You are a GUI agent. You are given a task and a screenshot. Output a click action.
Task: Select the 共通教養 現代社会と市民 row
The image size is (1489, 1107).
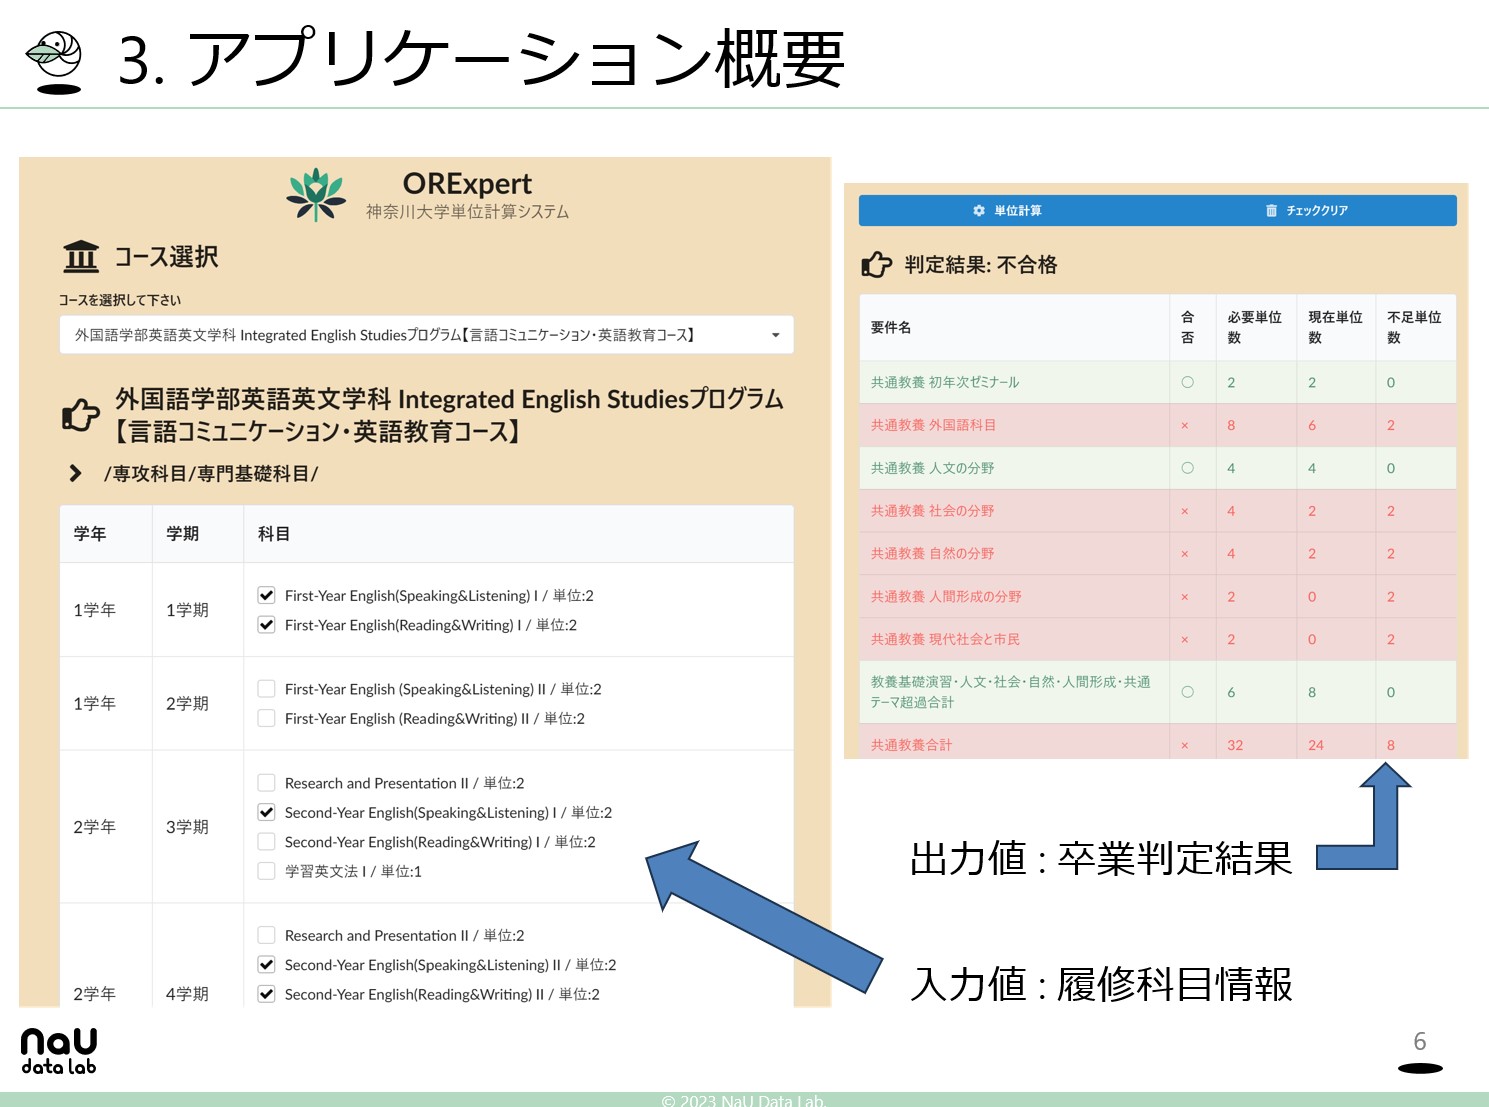[1157, 639]
